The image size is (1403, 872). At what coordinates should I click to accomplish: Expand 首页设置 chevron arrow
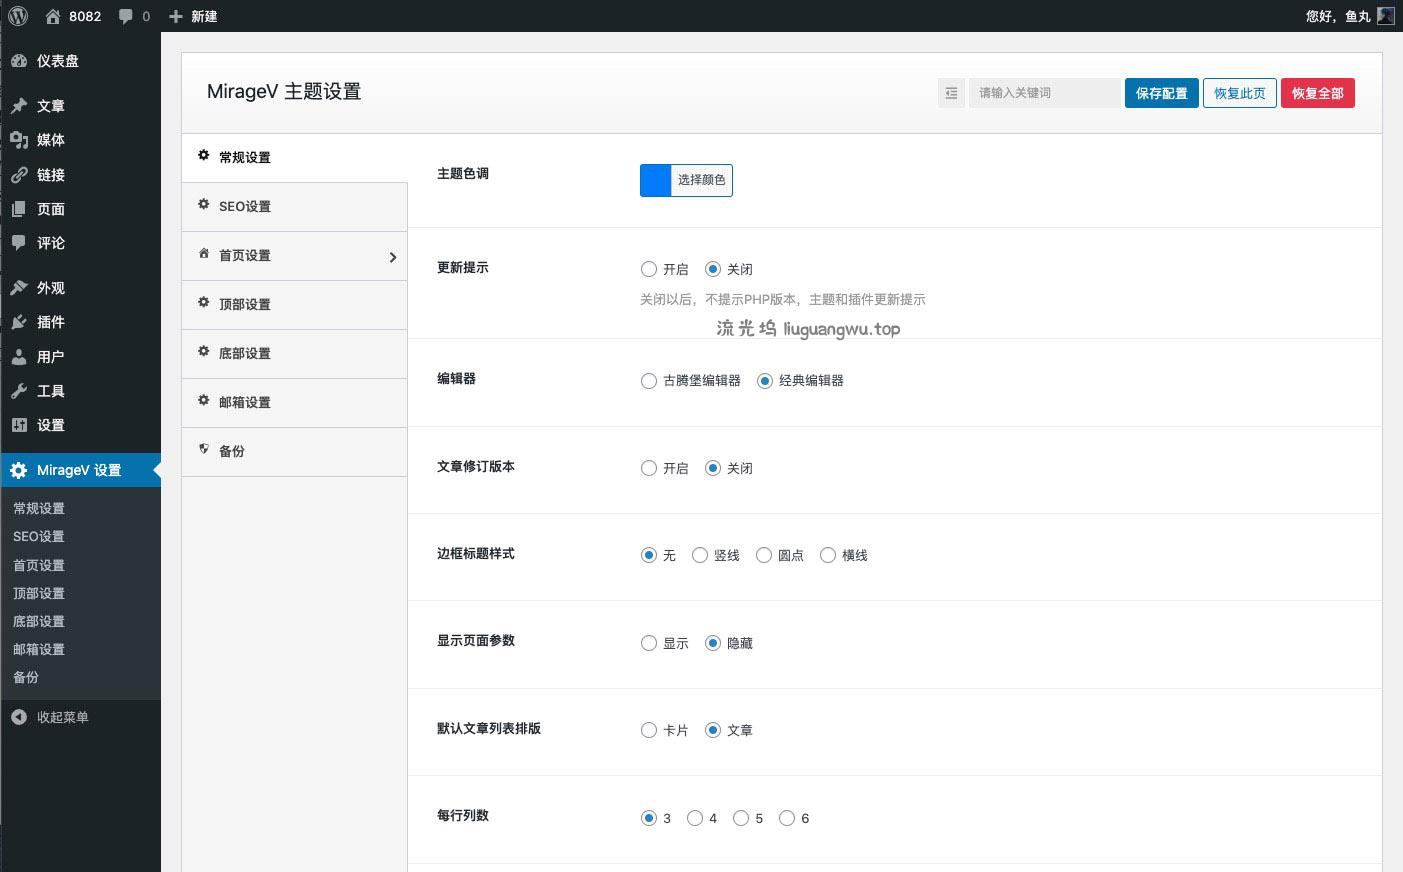(x=392, y=257)
